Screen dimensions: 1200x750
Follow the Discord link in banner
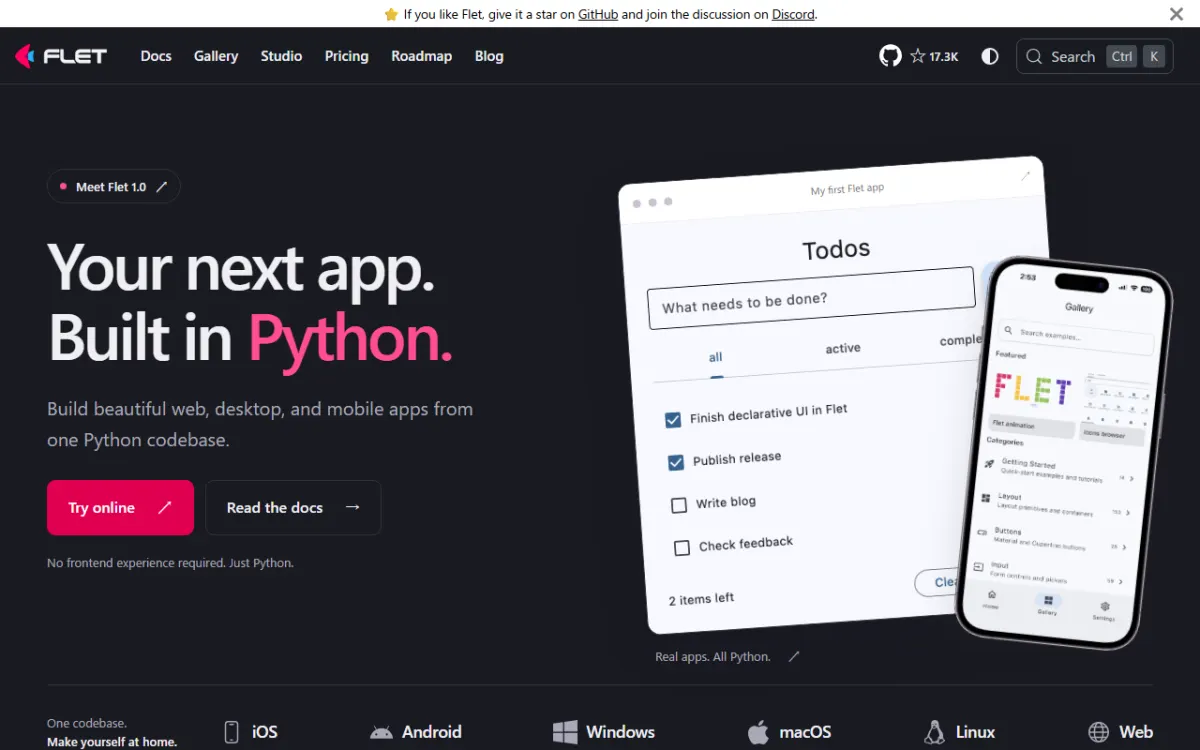[x=792, y=14]
